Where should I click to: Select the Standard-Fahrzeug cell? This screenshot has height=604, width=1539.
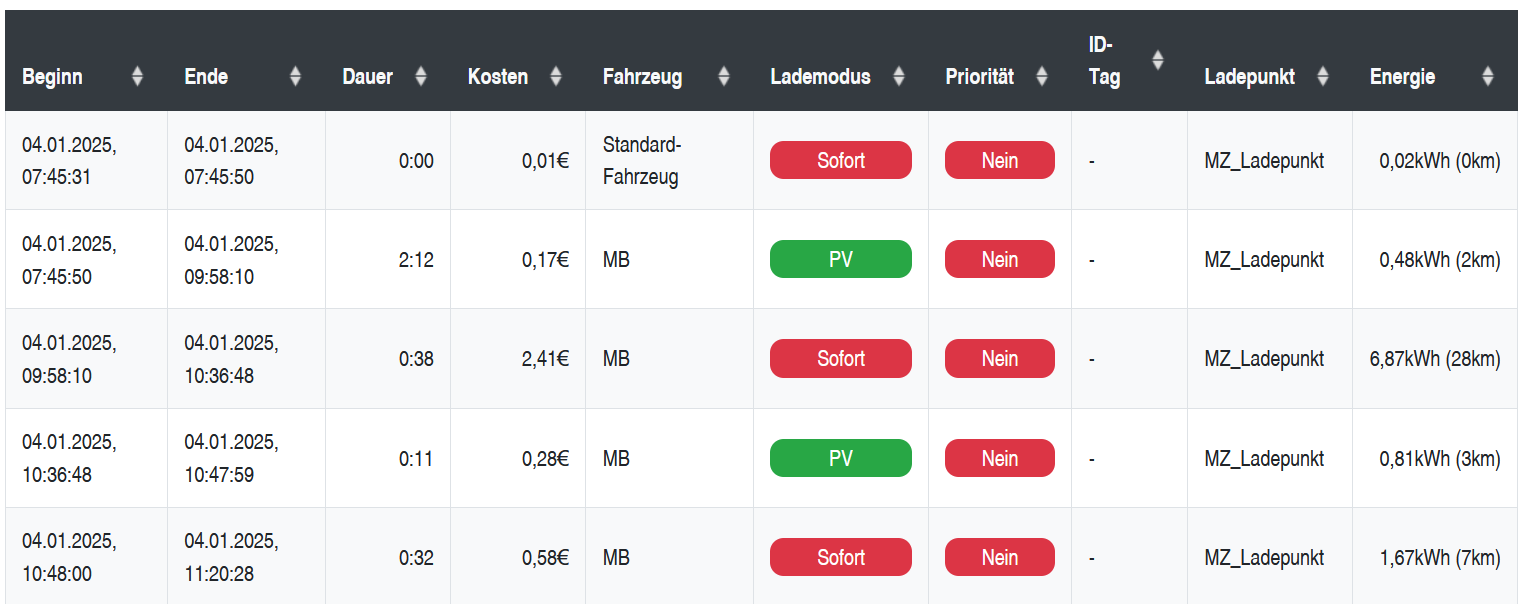[669, 160]
